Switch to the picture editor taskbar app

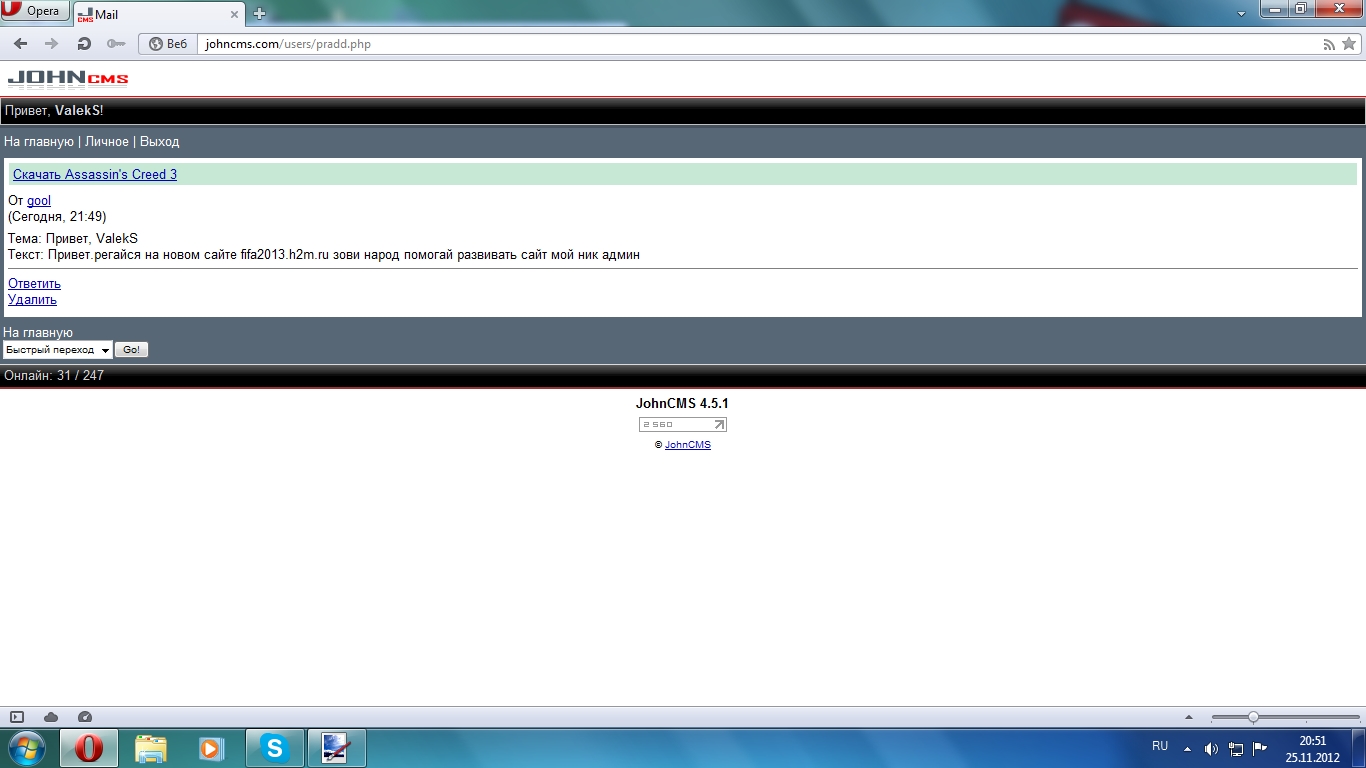tap(336, 748)
